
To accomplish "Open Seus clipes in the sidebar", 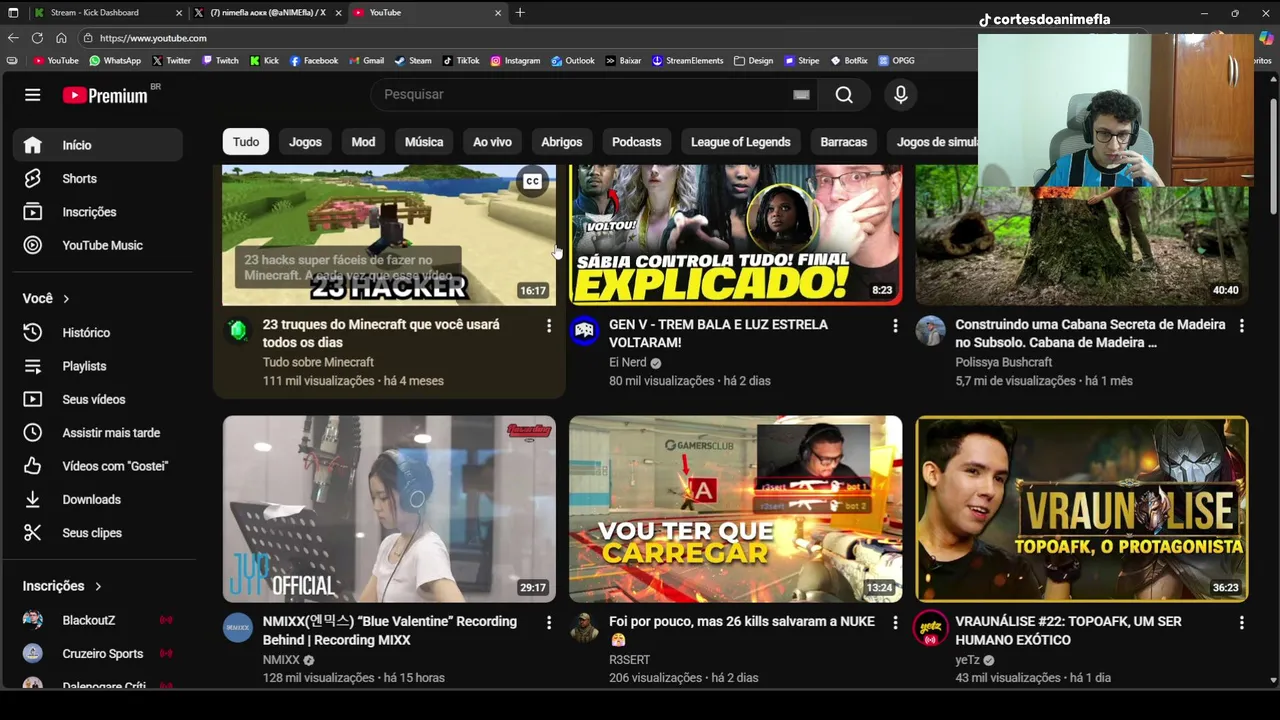I will (98, 533).
